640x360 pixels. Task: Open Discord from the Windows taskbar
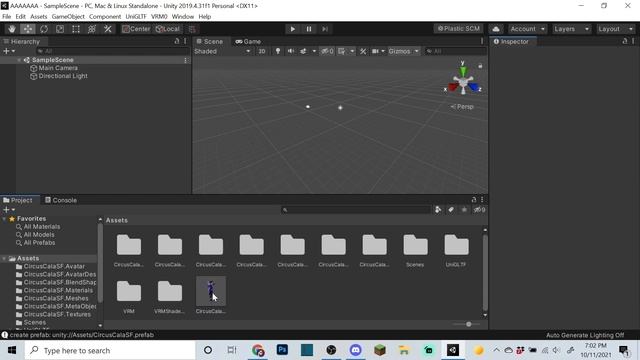pos(356,350)
